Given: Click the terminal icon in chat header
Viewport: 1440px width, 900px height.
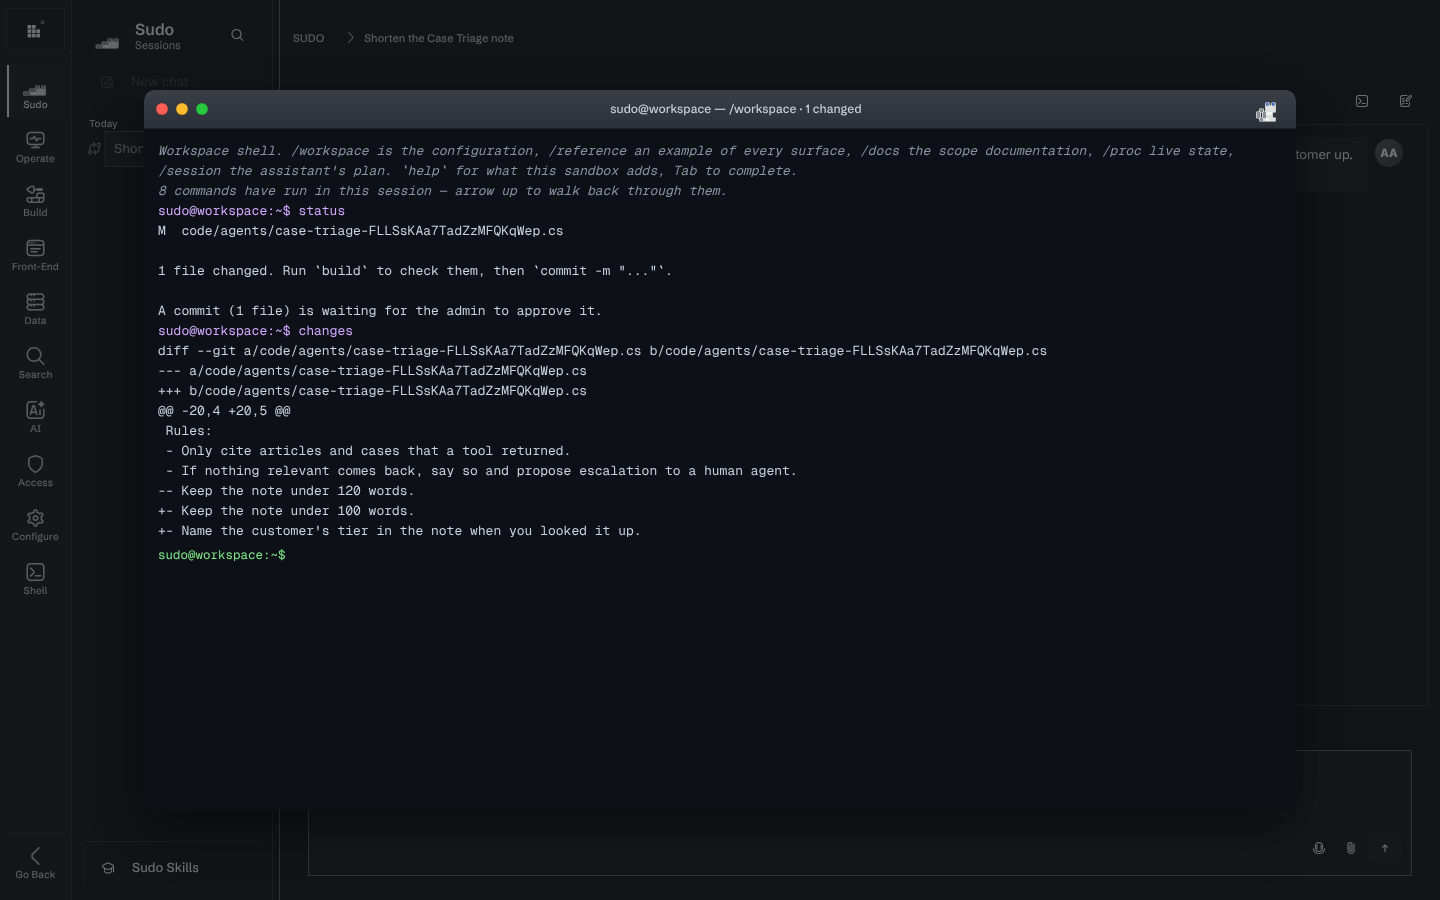Looking at the screenshot, I should (x=1362, y=101).
